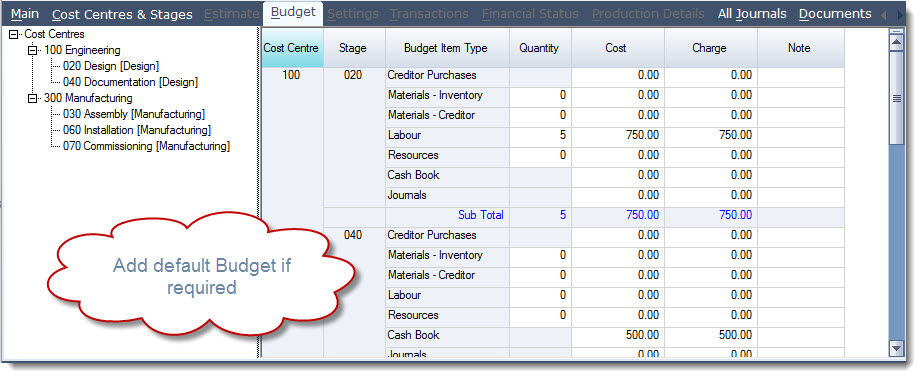Select 300 Manufacturing in tree

(x=88, y=98)
